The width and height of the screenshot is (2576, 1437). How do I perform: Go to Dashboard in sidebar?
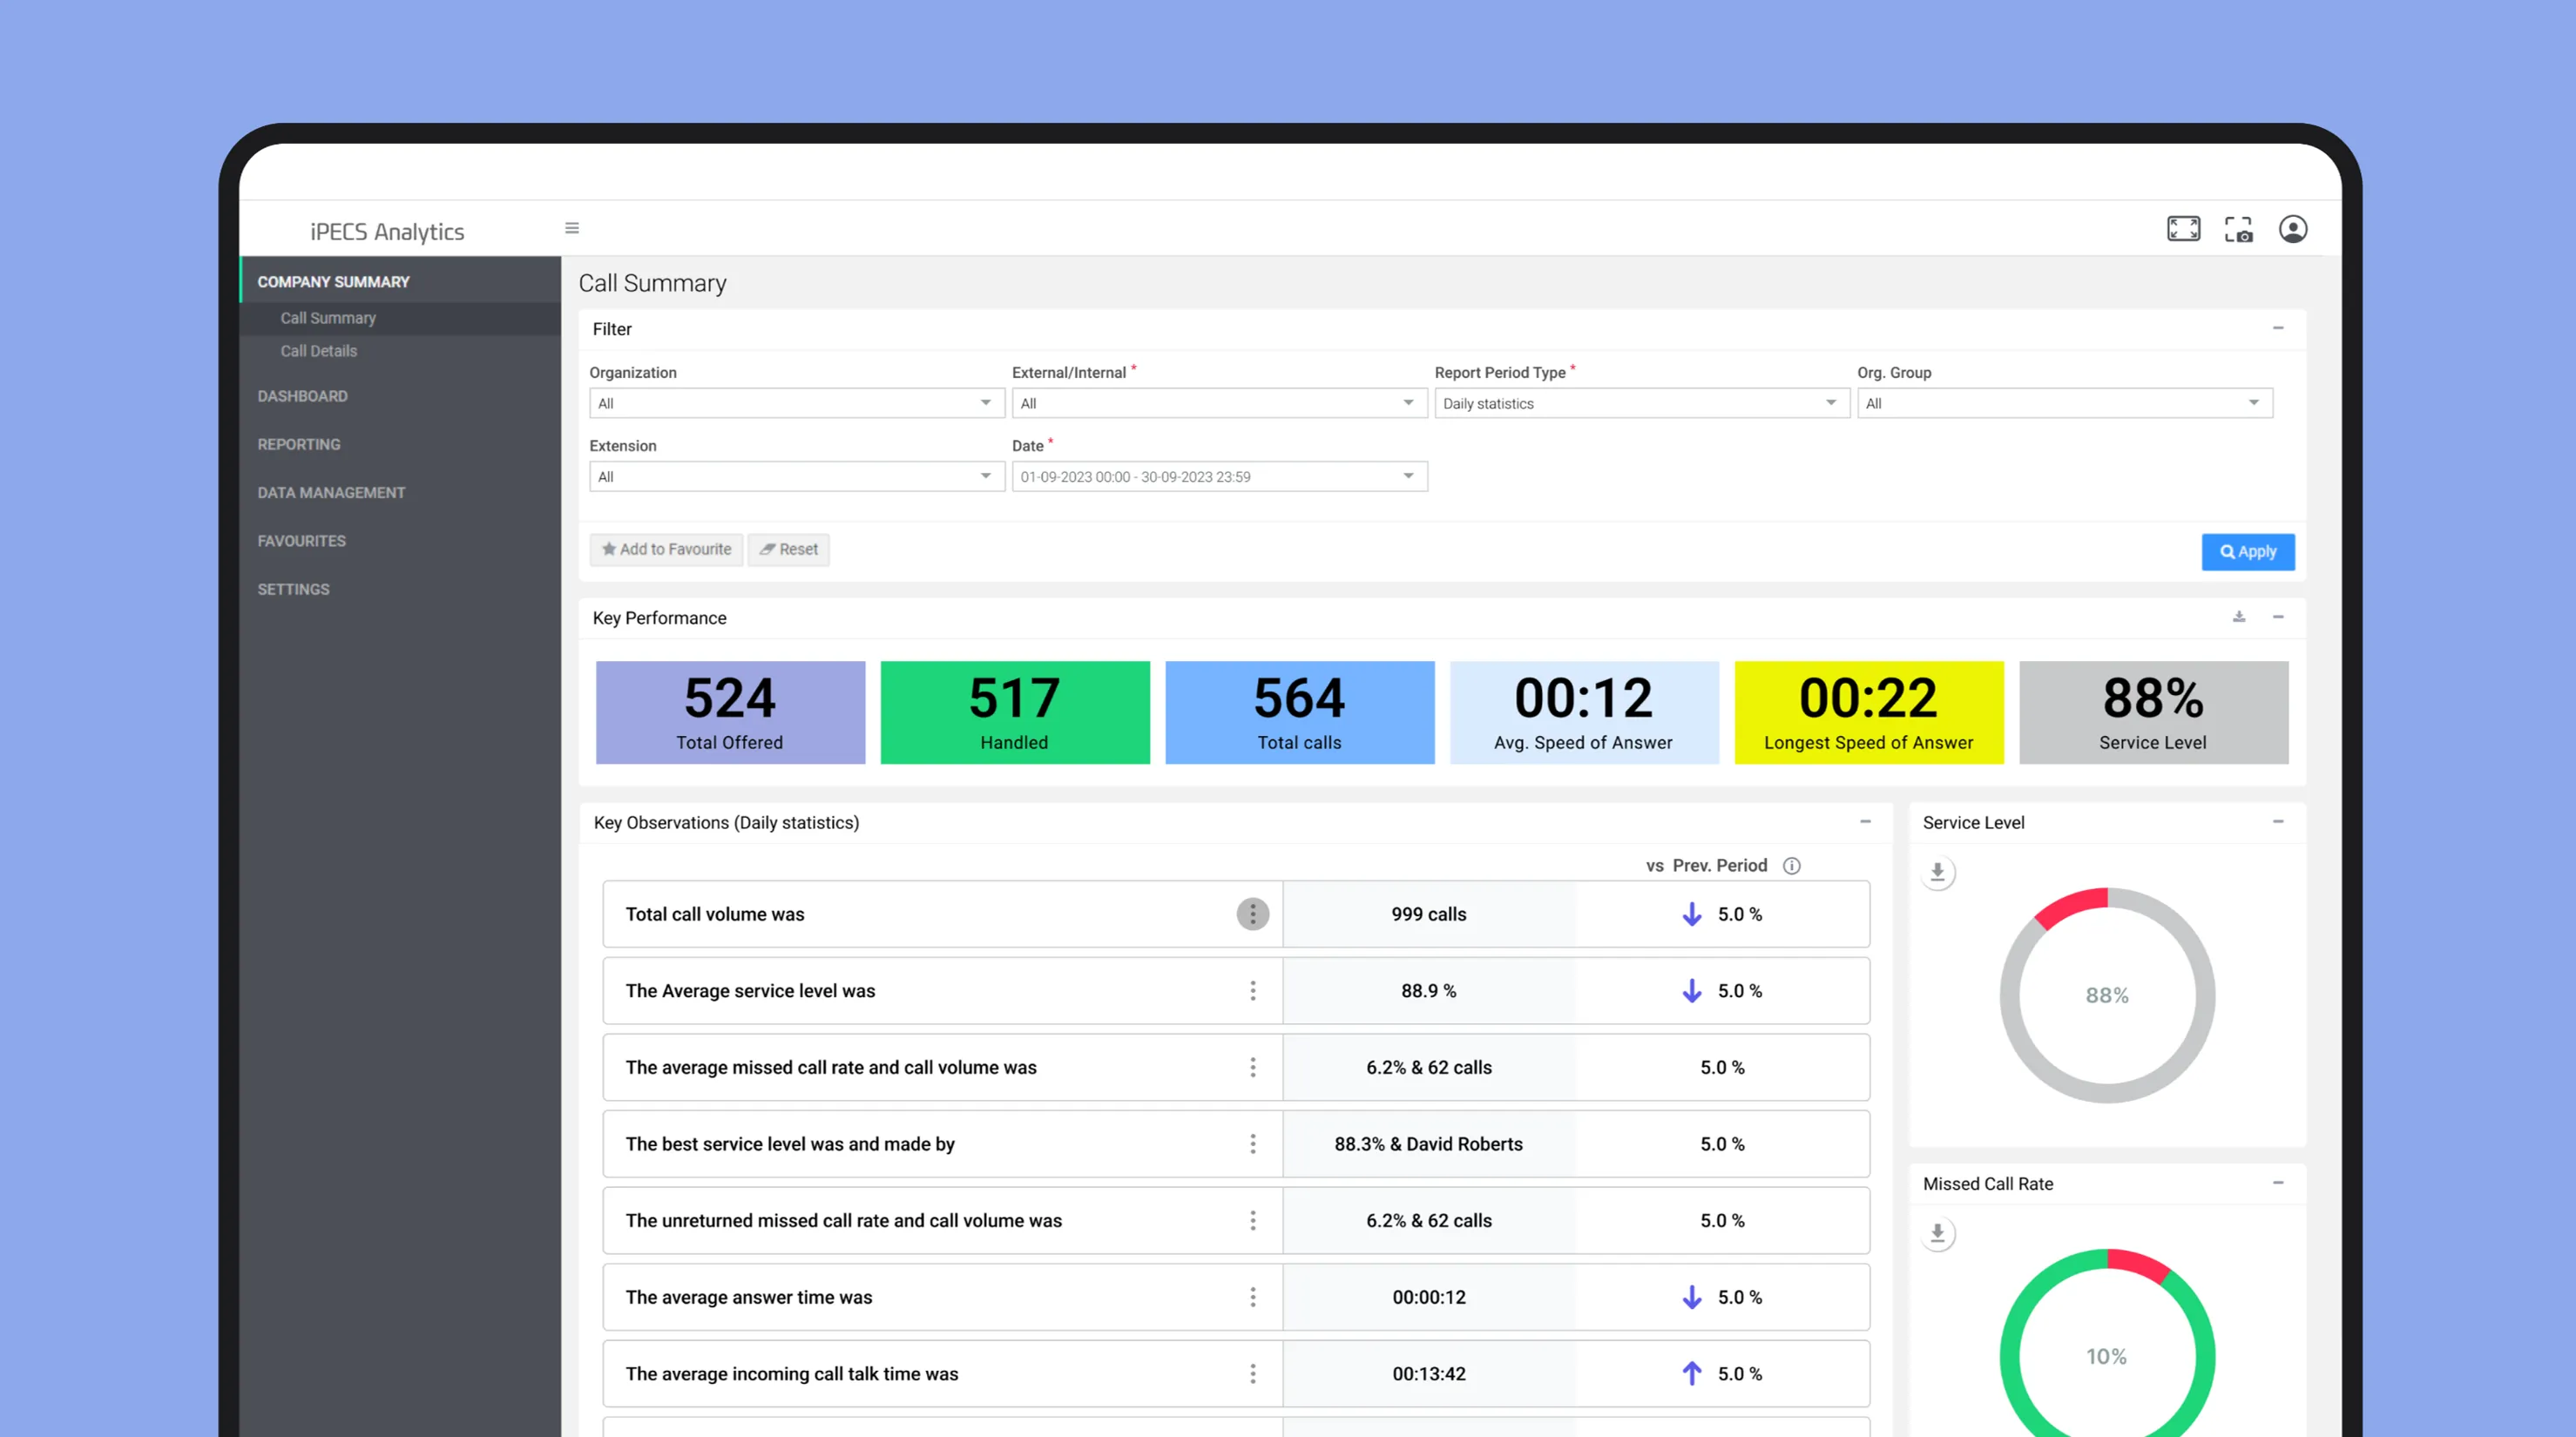coord(302,396)
